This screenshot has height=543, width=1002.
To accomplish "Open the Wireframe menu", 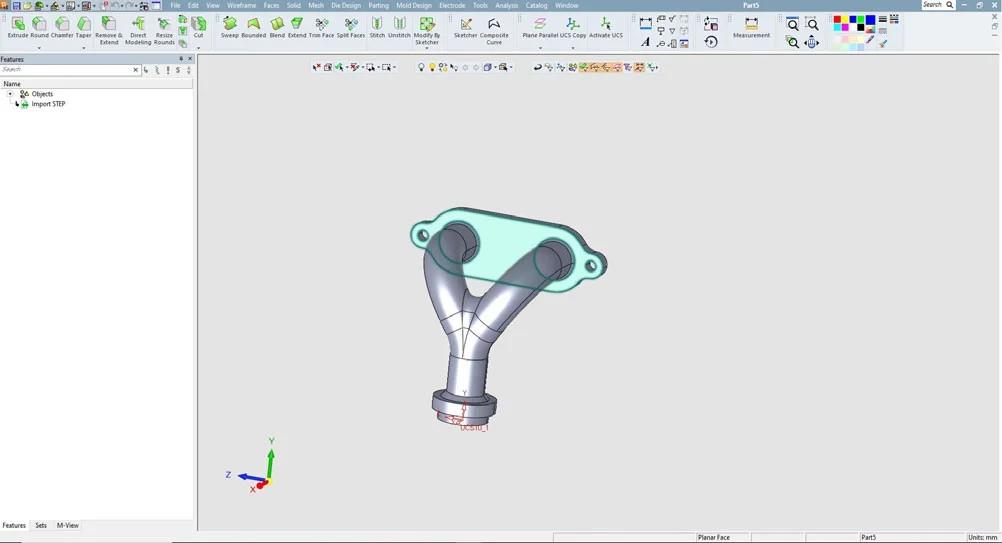I will pyautogui.click(x=242, y=5).
